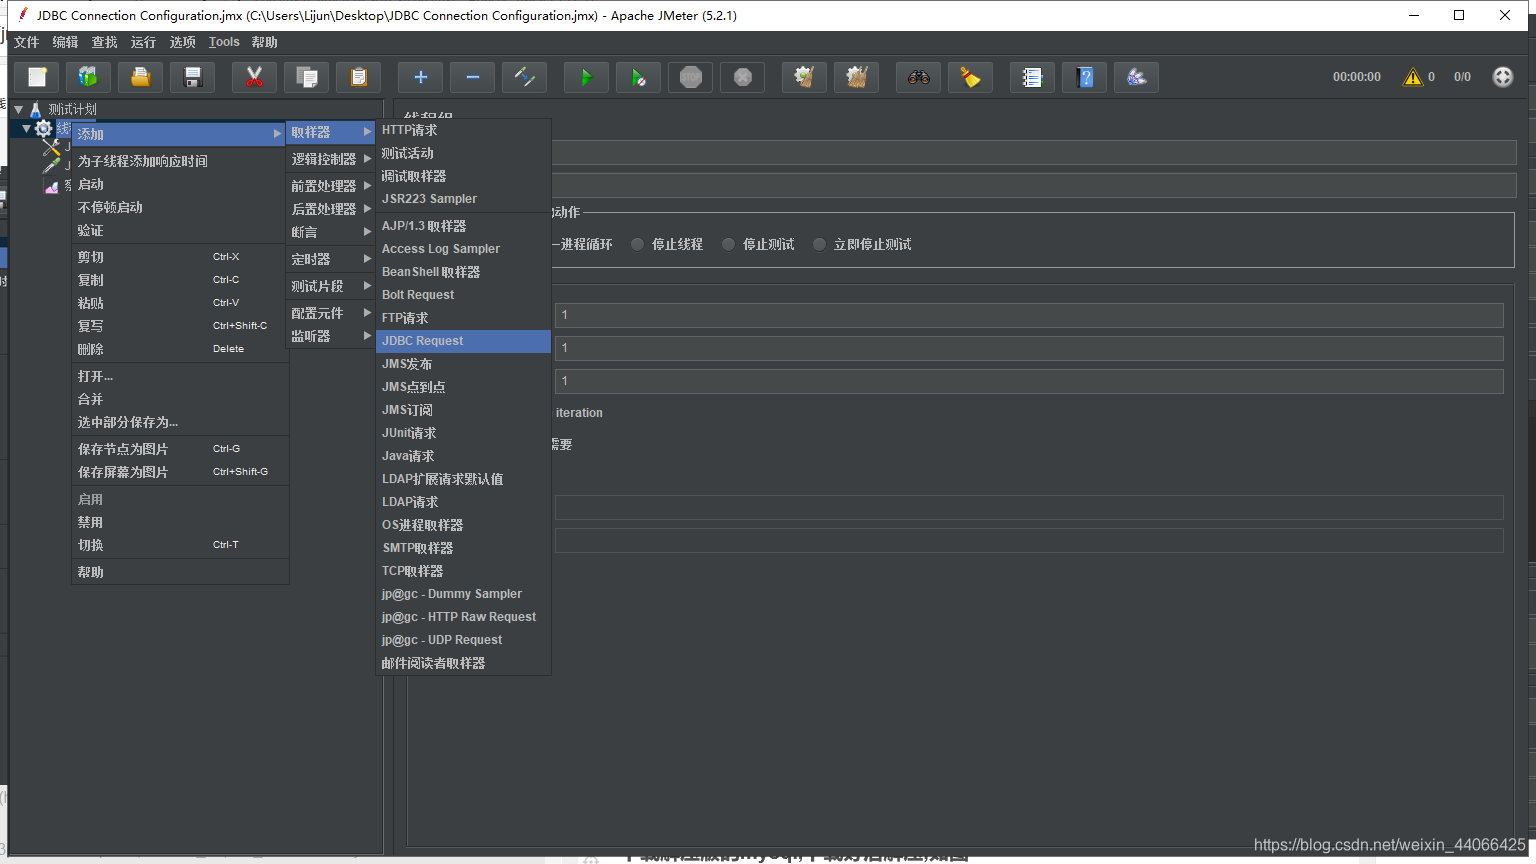The image size is (1536, 864).
Task: Start test with no pauses icon
Action: click(638, 77)
